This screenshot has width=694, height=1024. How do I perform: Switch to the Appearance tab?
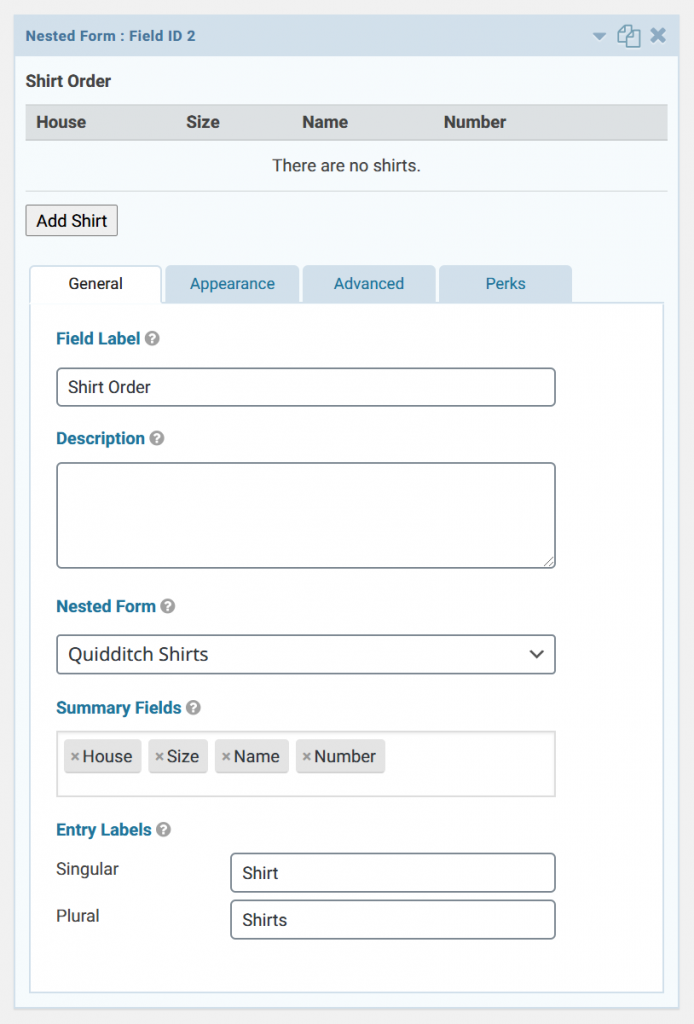pyautogui.click(x=232, y=284)
